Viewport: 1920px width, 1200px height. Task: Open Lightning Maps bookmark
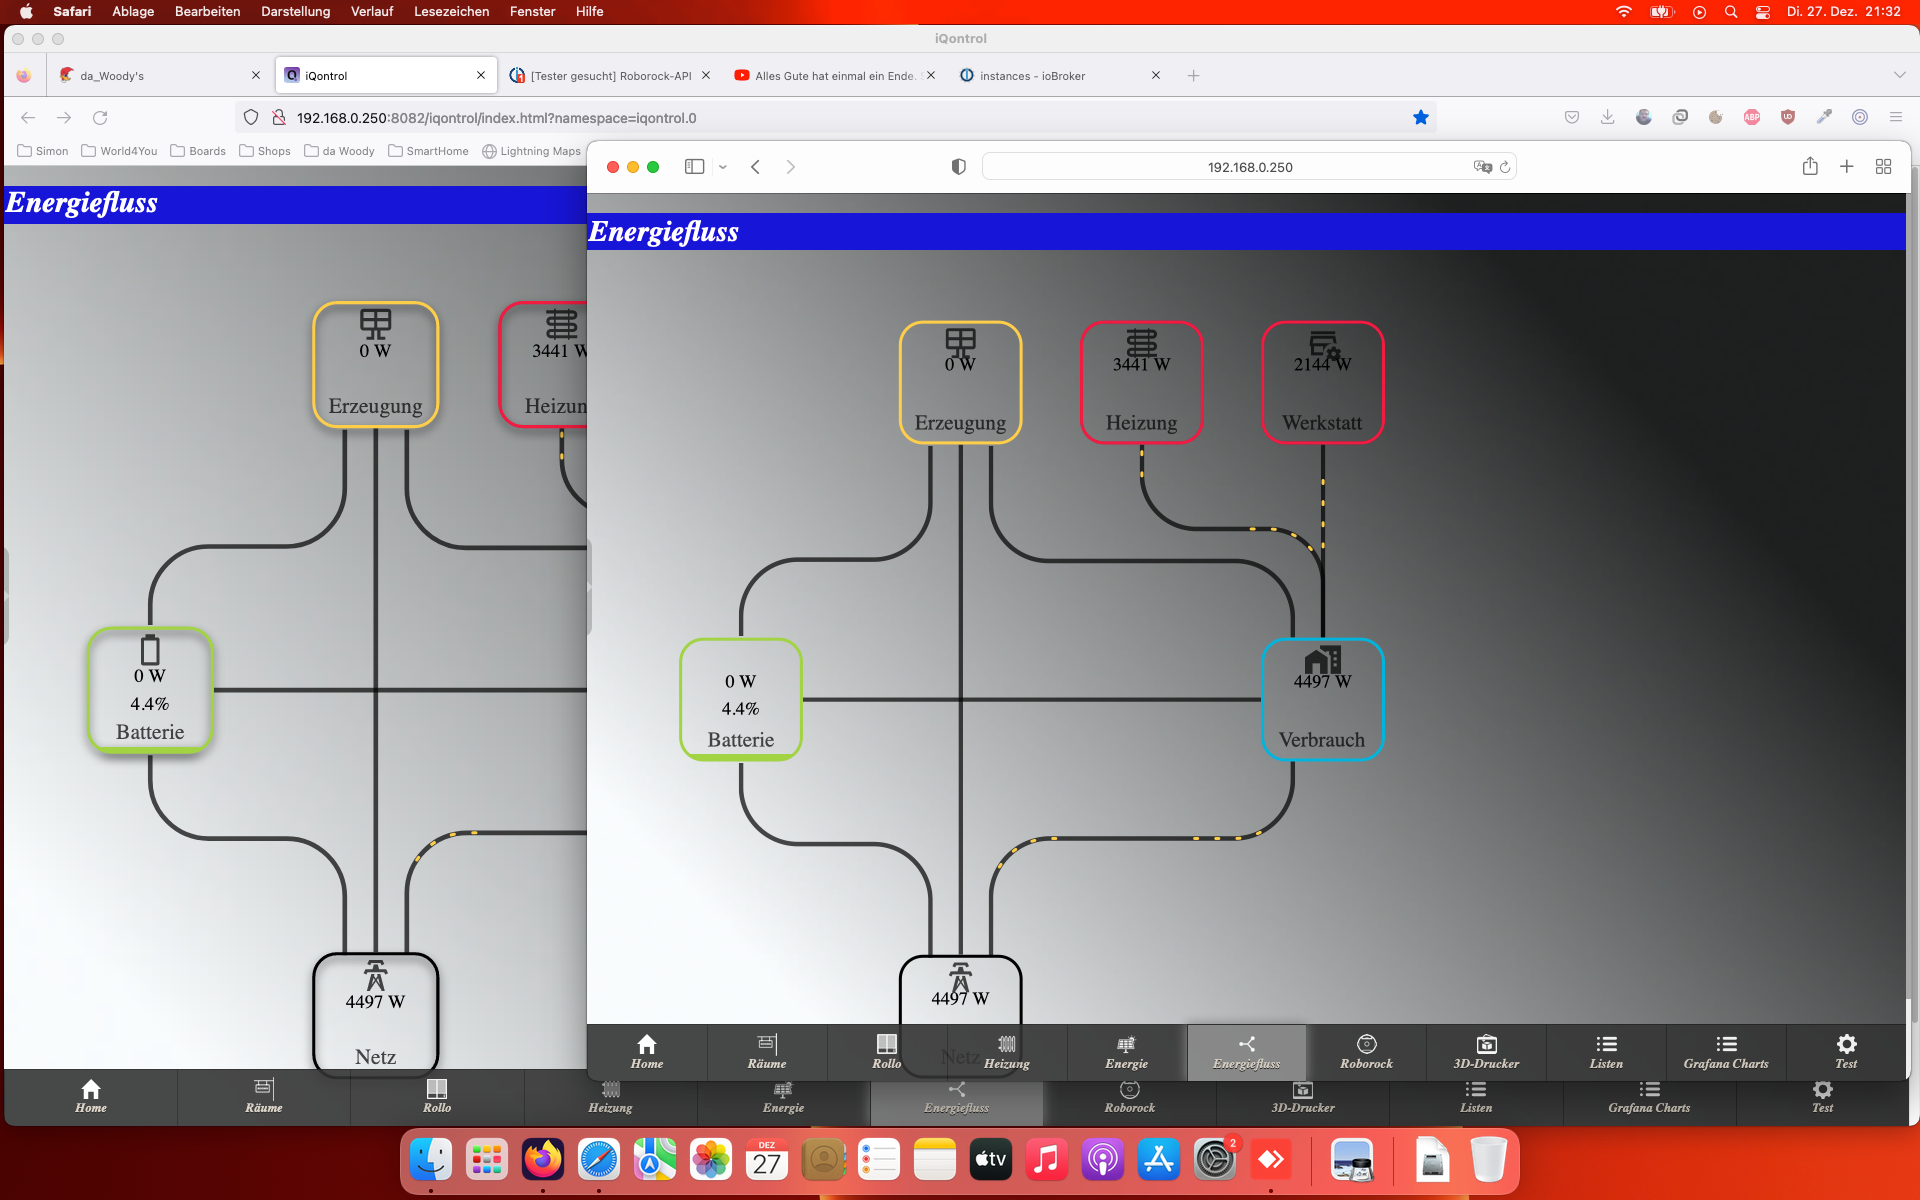(531, 151)
